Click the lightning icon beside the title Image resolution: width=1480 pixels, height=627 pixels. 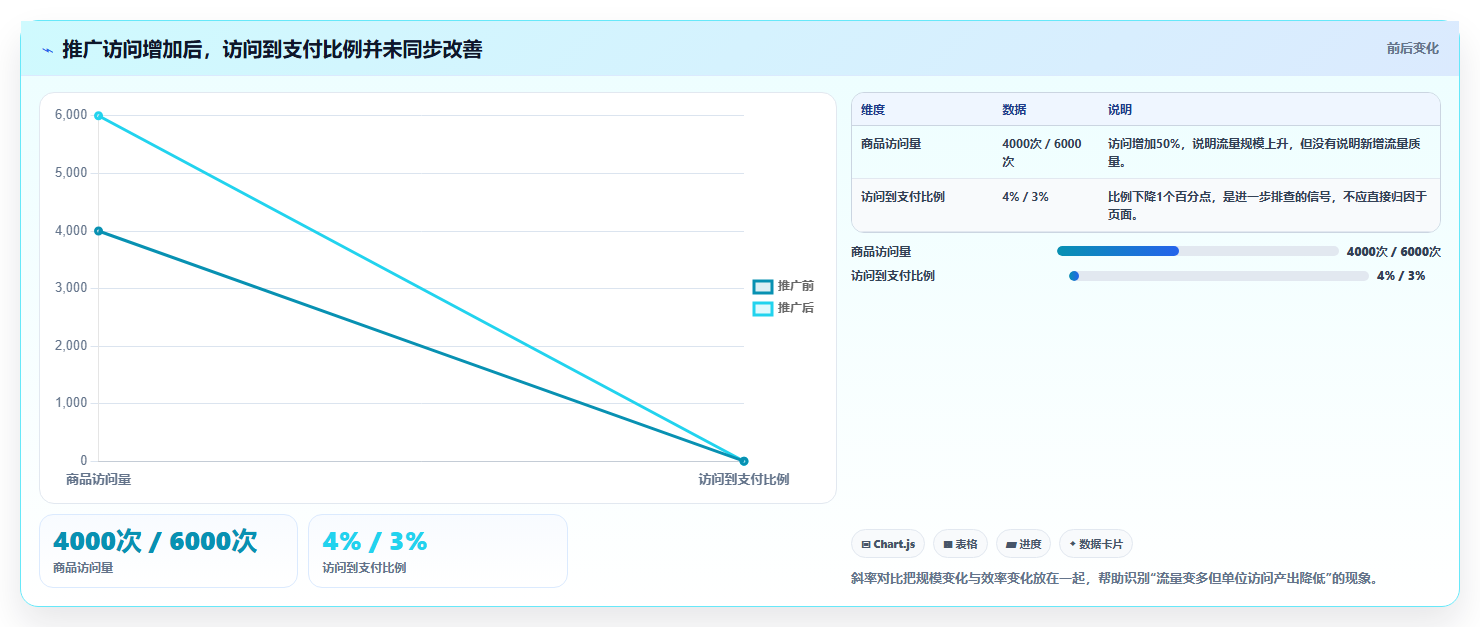pos(47,49)
